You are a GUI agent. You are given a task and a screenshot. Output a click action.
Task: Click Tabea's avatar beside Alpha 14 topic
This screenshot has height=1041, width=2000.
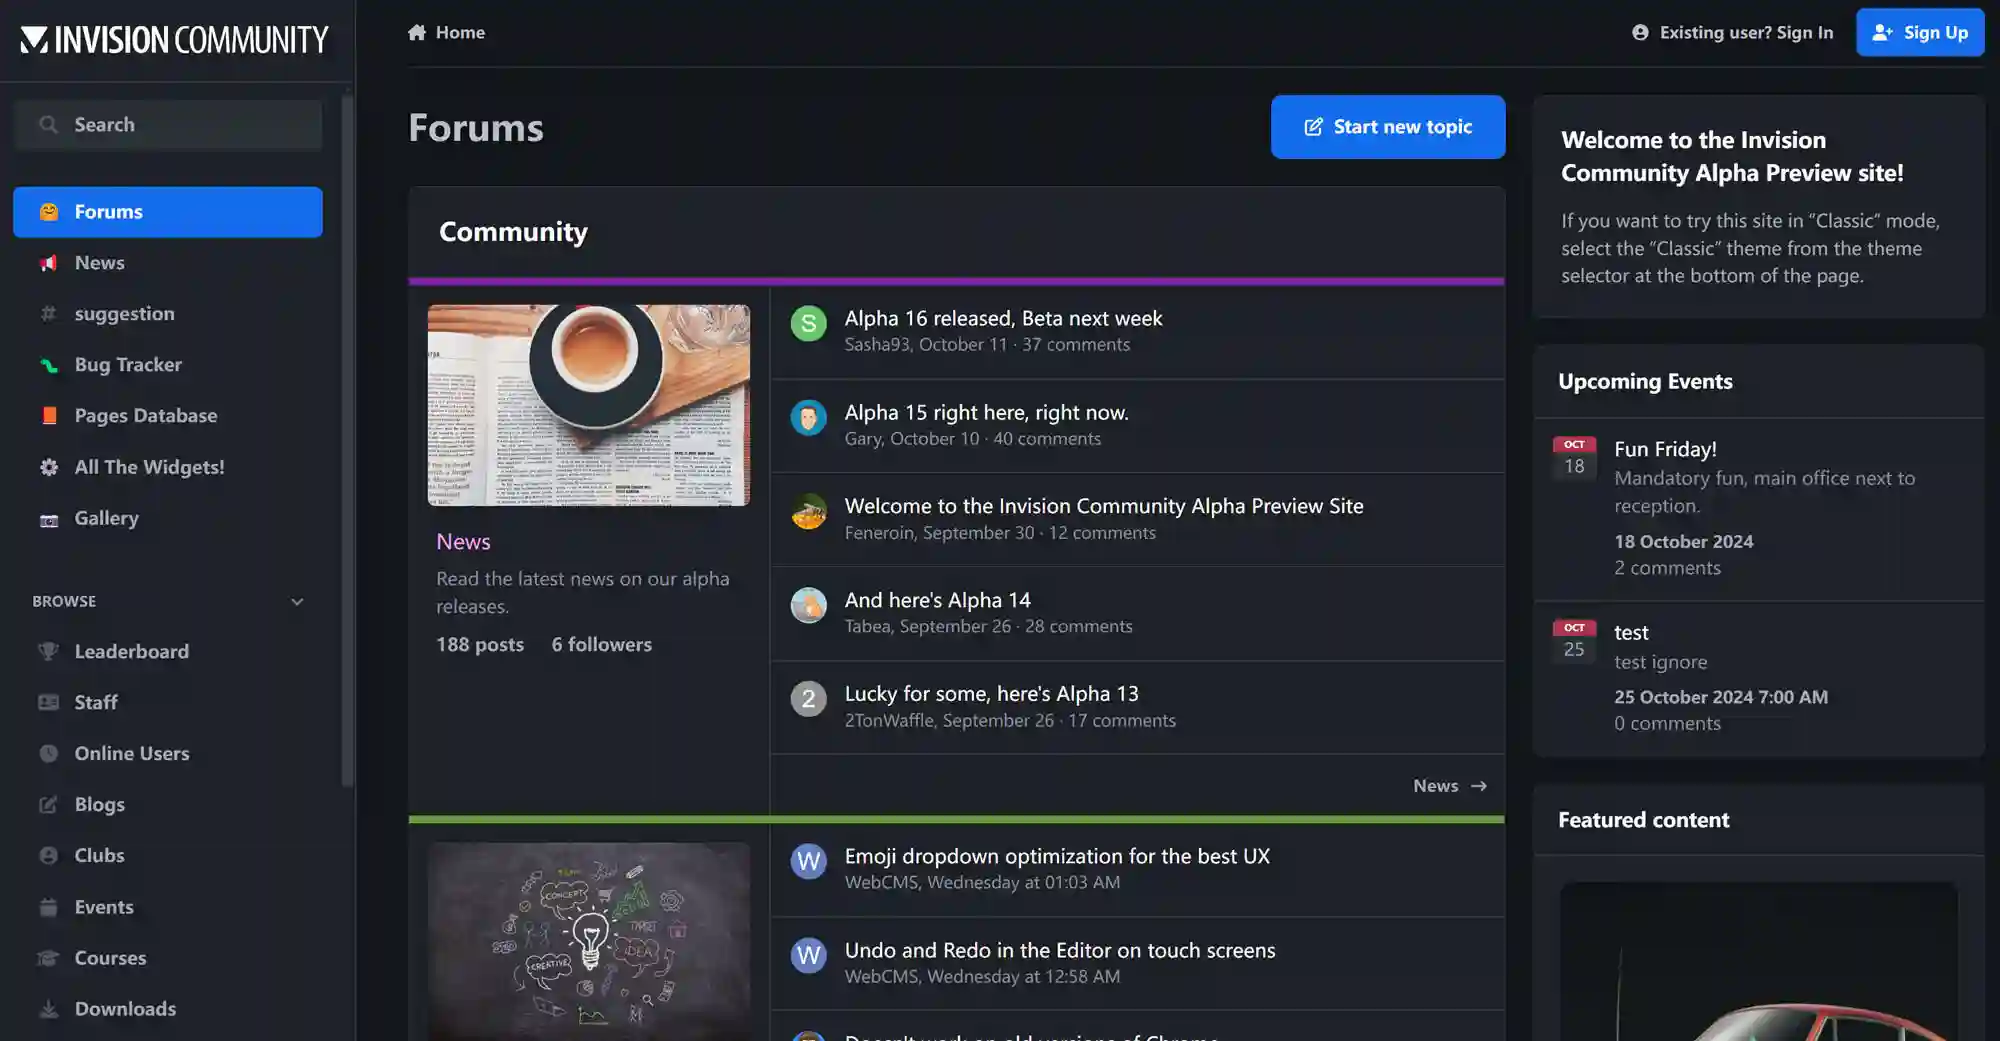(x=808, y=605)
